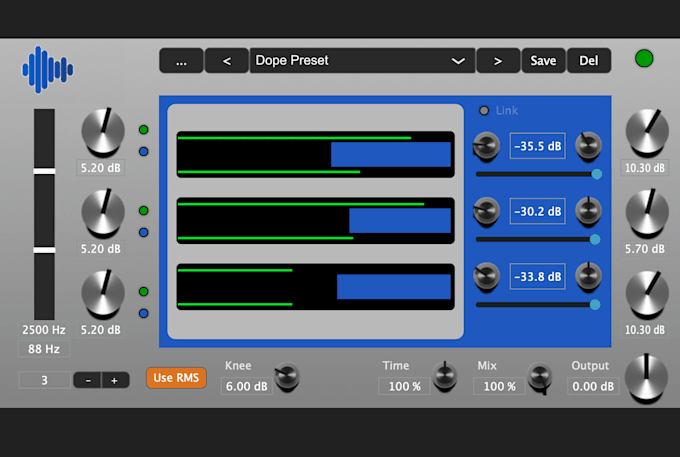Image resolution: width=680 pixels, height=457 pixels.
Task: Go to the next preset with > button
Action: [497, 61]
